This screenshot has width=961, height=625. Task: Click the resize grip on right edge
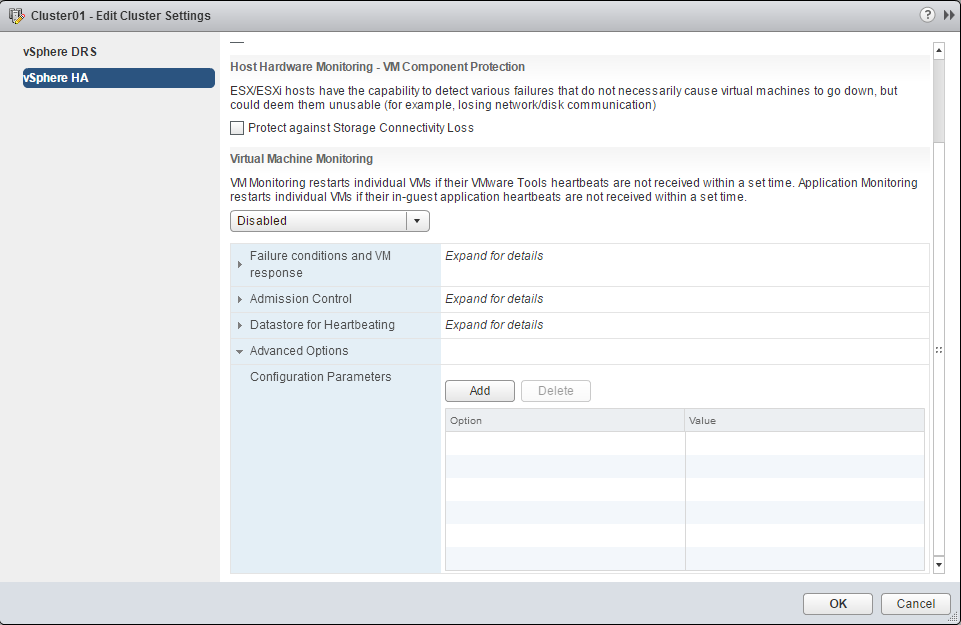tap(938, 350)
